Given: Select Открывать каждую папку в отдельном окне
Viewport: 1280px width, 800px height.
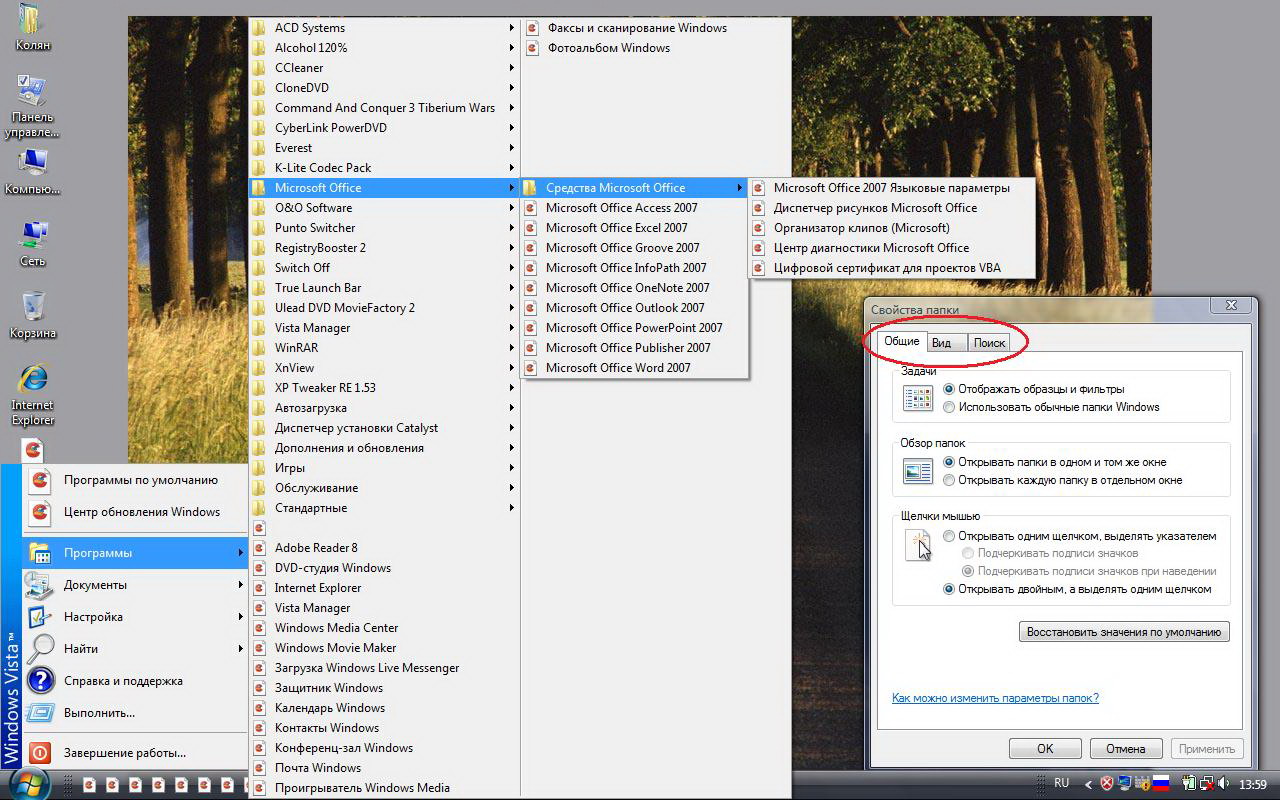Looking at the screenshot, I should tap(949, 480).
